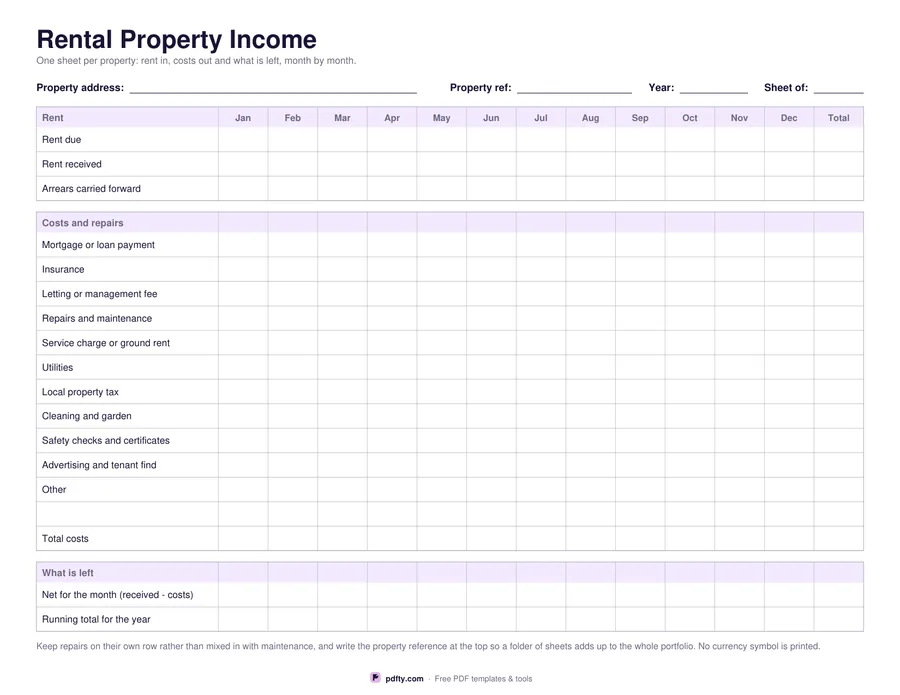Click the 'Rent due' row label
The width and height of the screenshot is (900, 695).
[61, 139]
